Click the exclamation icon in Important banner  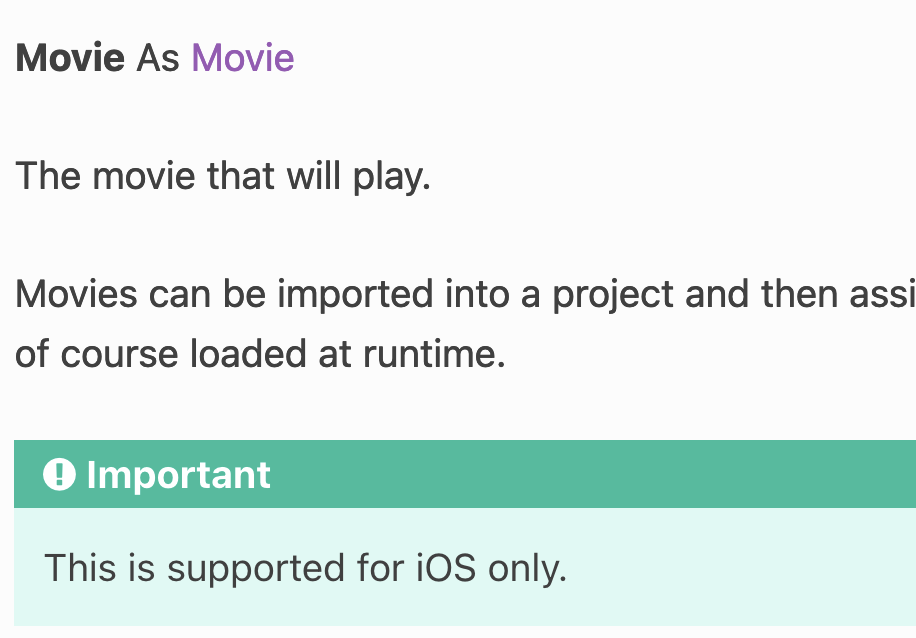59,474
